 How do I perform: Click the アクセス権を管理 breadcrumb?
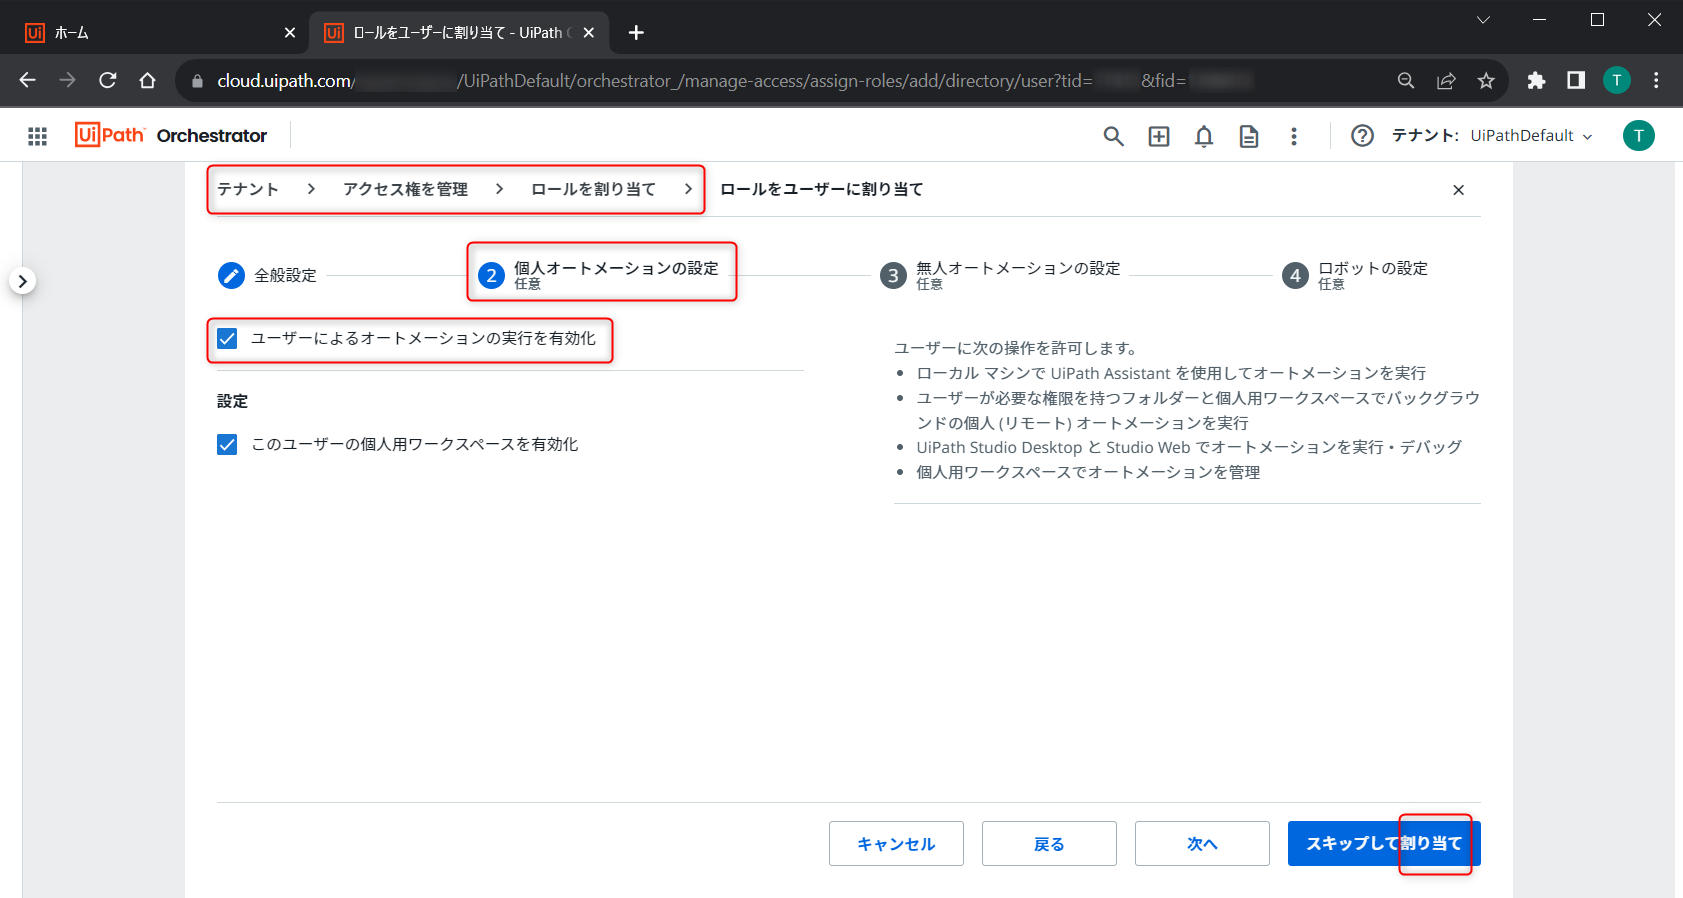pos(405,189)
